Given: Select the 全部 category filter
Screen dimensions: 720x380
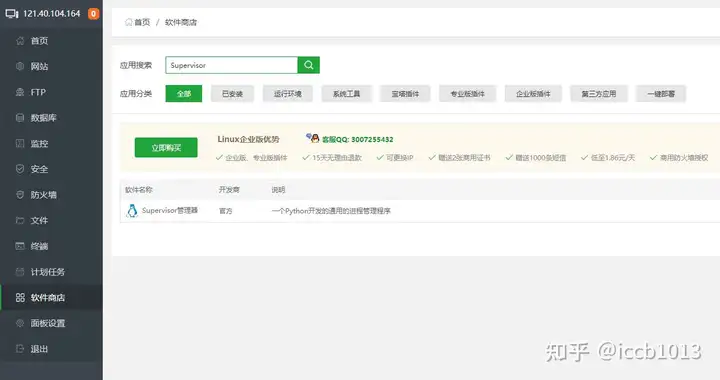Looking at the screenshot, I should [184, 94].
